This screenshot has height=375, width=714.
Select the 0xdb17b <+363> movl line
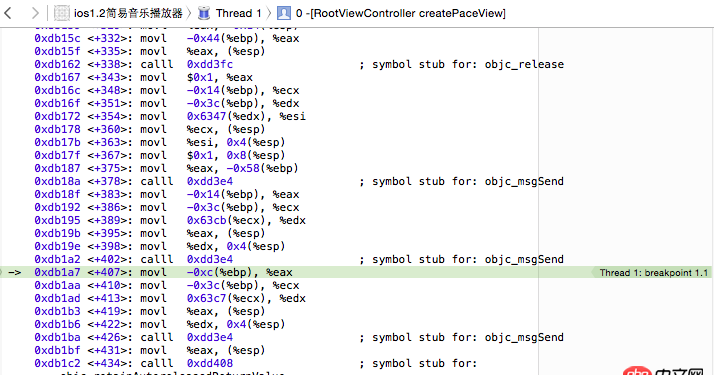coord(160,142)
